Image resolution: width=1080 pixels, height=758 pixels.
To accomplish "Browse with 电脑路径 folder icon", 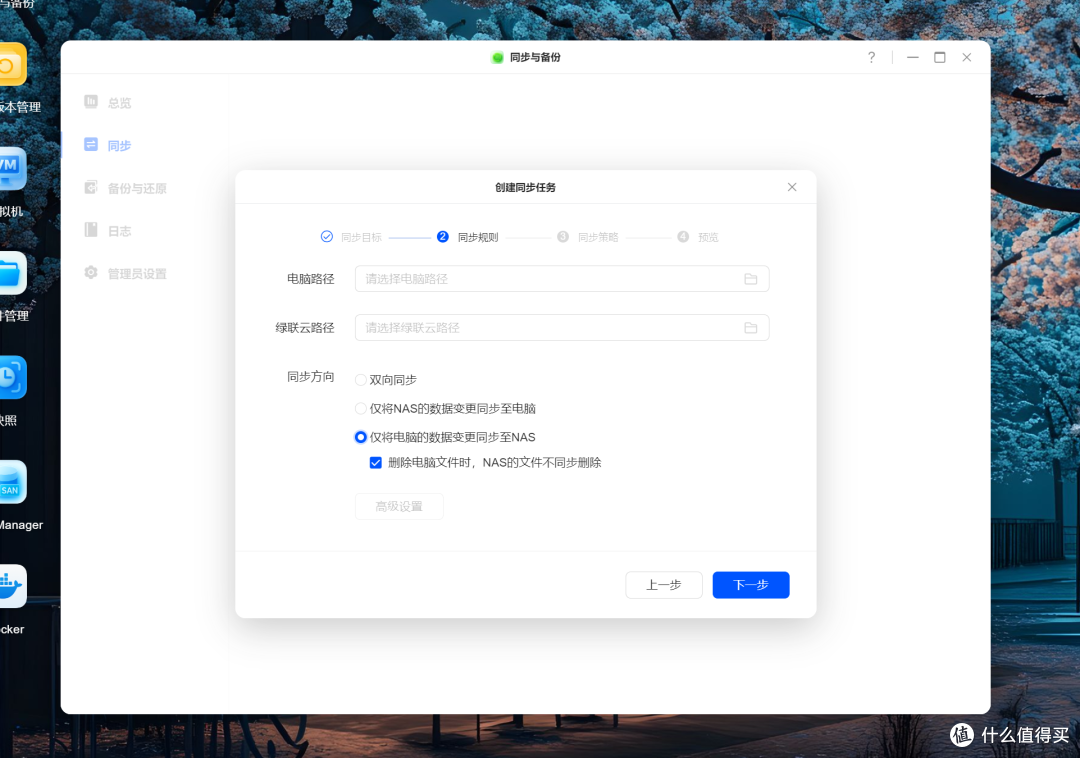I will click(x=751, y=279).
